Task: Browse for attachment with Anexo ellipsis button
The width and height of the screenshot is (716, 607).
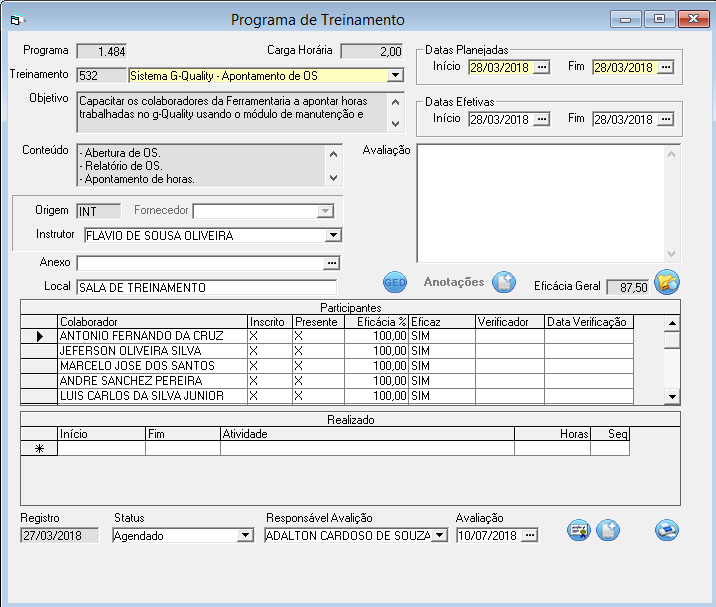Action: pyautogui.click(x=332, y=263)
